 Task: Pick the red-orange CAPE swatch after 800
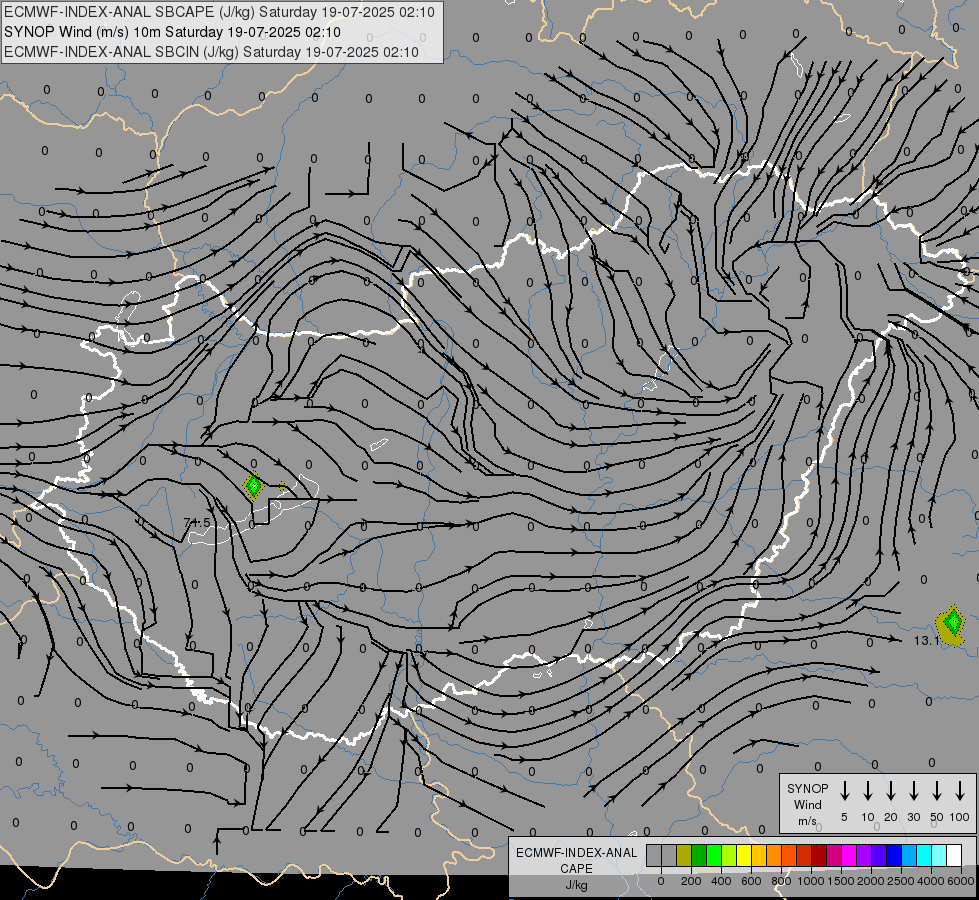tap(789, 856)
